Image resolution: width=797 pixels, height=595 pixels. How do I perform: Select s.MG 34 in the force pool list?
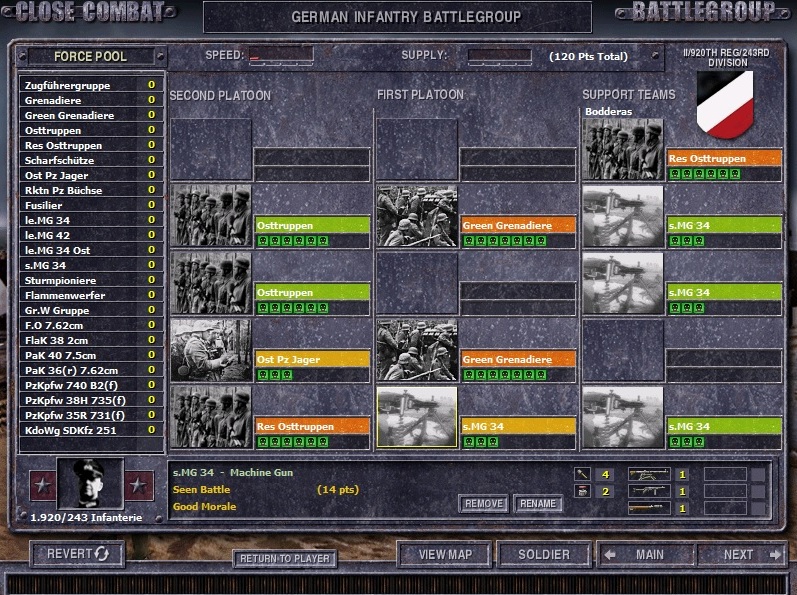90,265
